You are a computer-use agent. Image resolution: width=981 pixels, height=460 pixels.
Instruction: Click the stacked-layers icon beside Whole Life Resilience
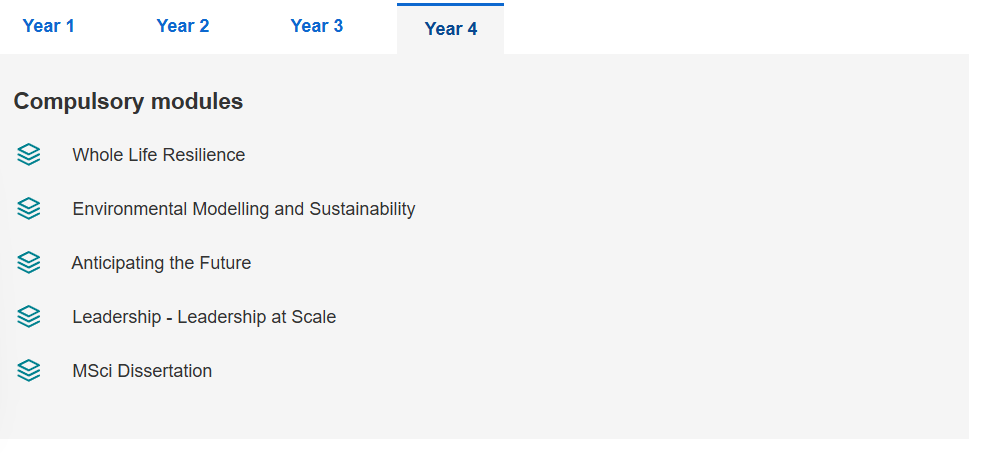click(29, 155)
